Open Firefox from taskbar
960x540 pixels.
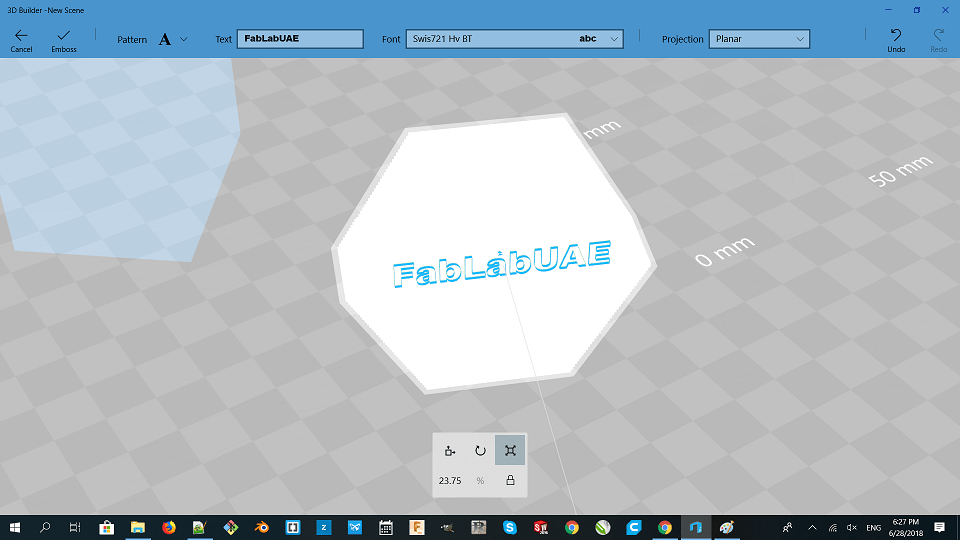(x=168, y=527)
